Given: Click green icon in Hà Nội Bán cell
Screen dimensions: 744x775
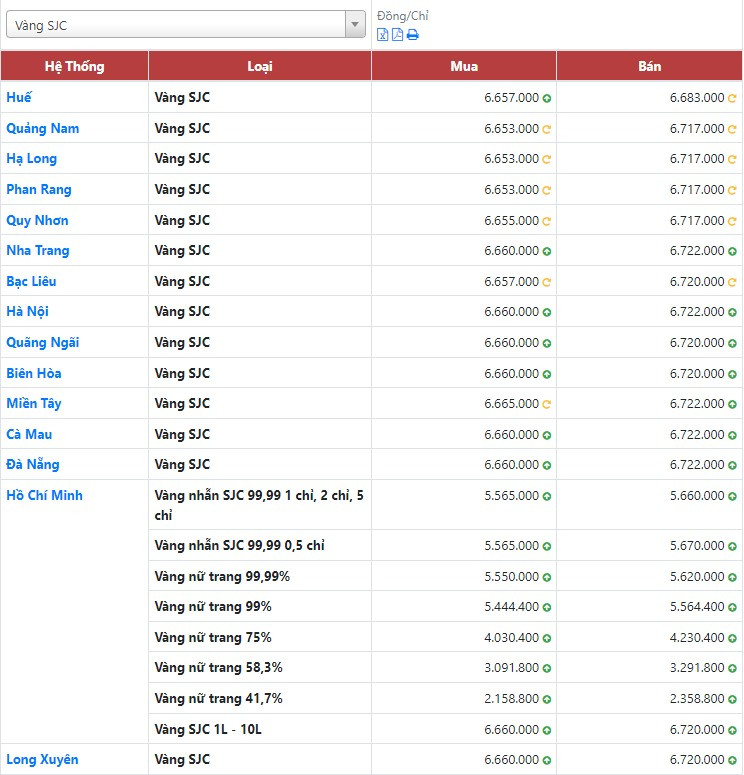Looking at the screenshot, I should pyautogui.click(x=732, y=312).
